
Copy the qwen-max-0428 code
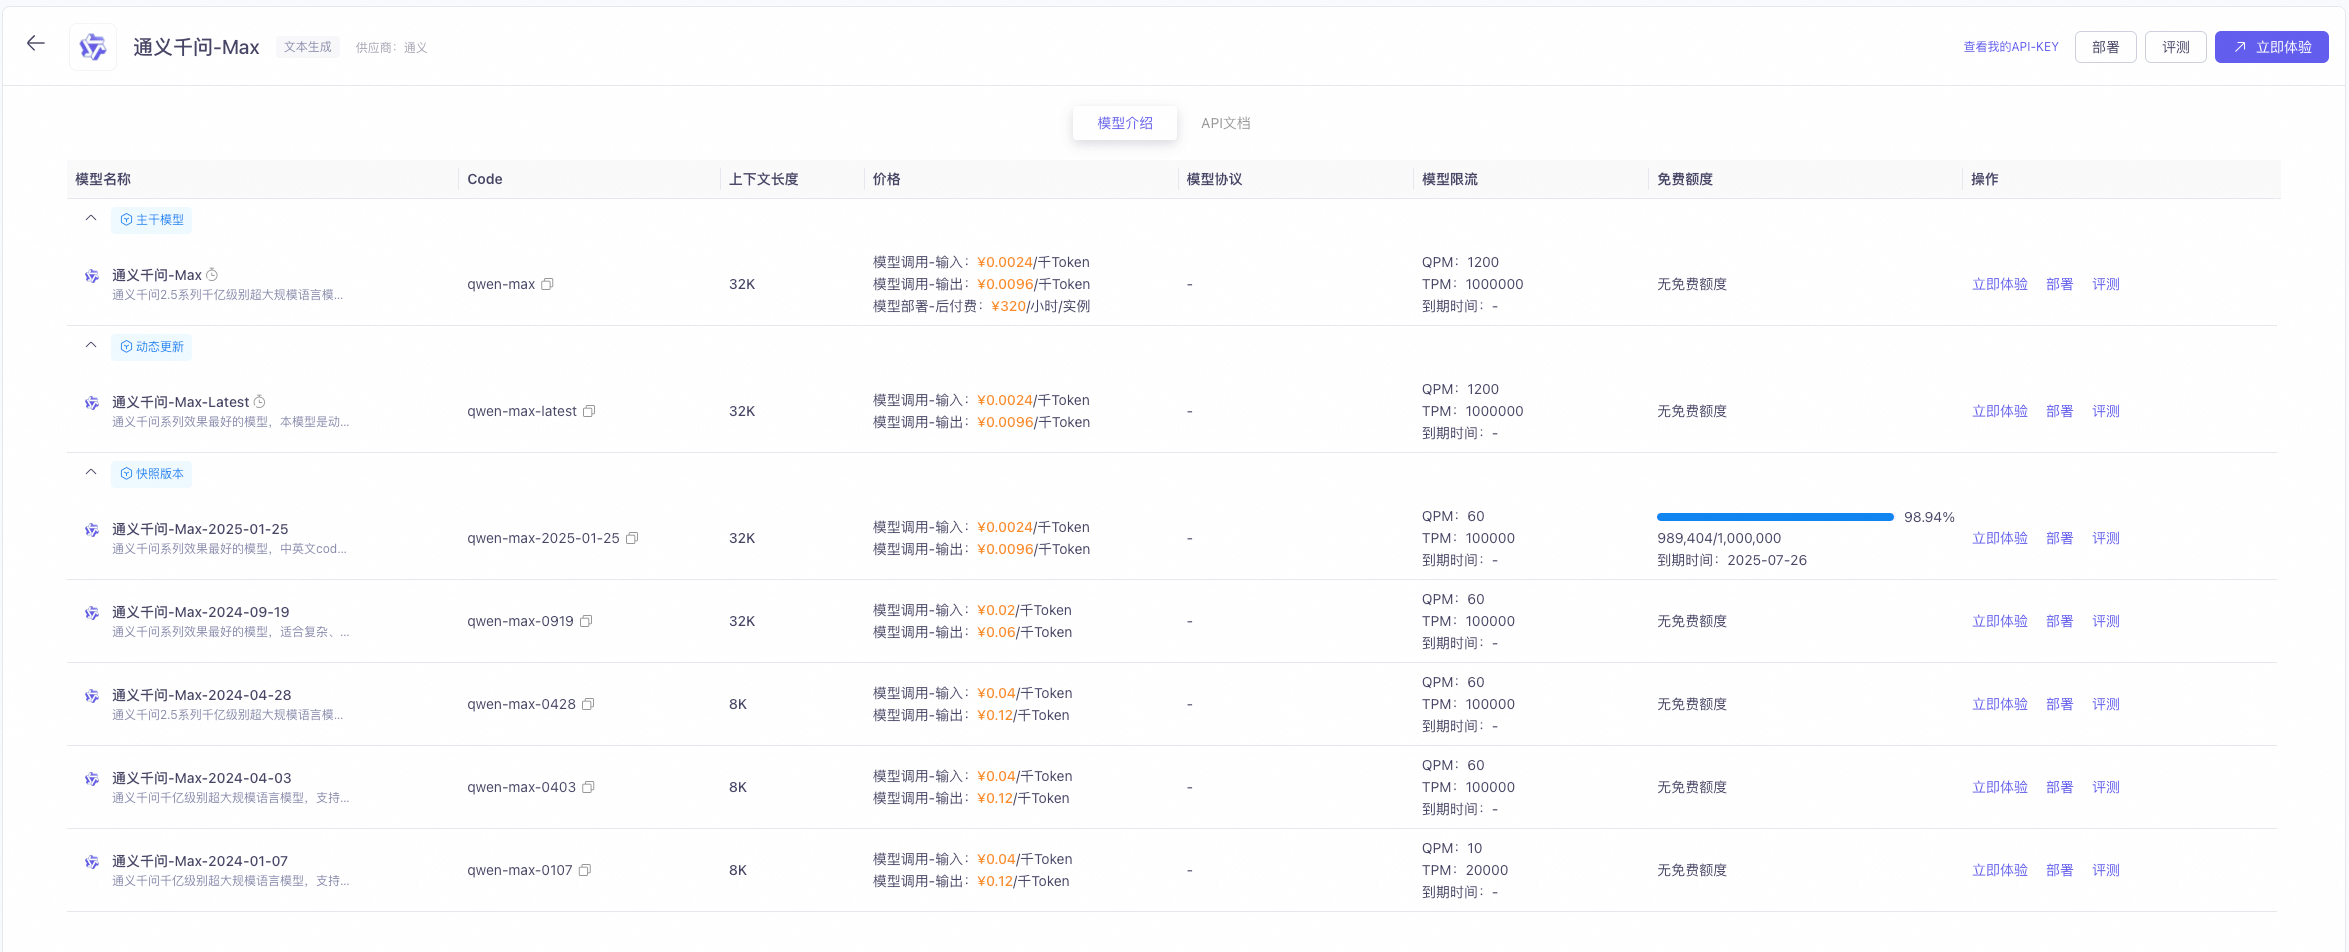coord(588,704)
